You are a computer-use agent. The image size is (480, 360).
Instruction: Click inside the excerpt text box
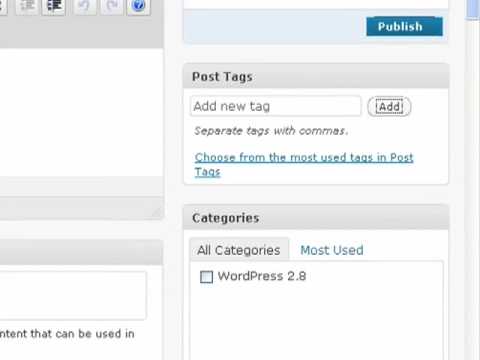pos(73,295)
